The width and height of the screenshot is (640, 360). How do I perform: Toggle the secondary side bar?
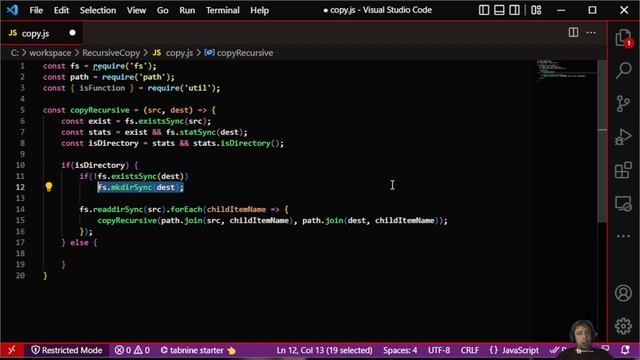pos(514,10)
